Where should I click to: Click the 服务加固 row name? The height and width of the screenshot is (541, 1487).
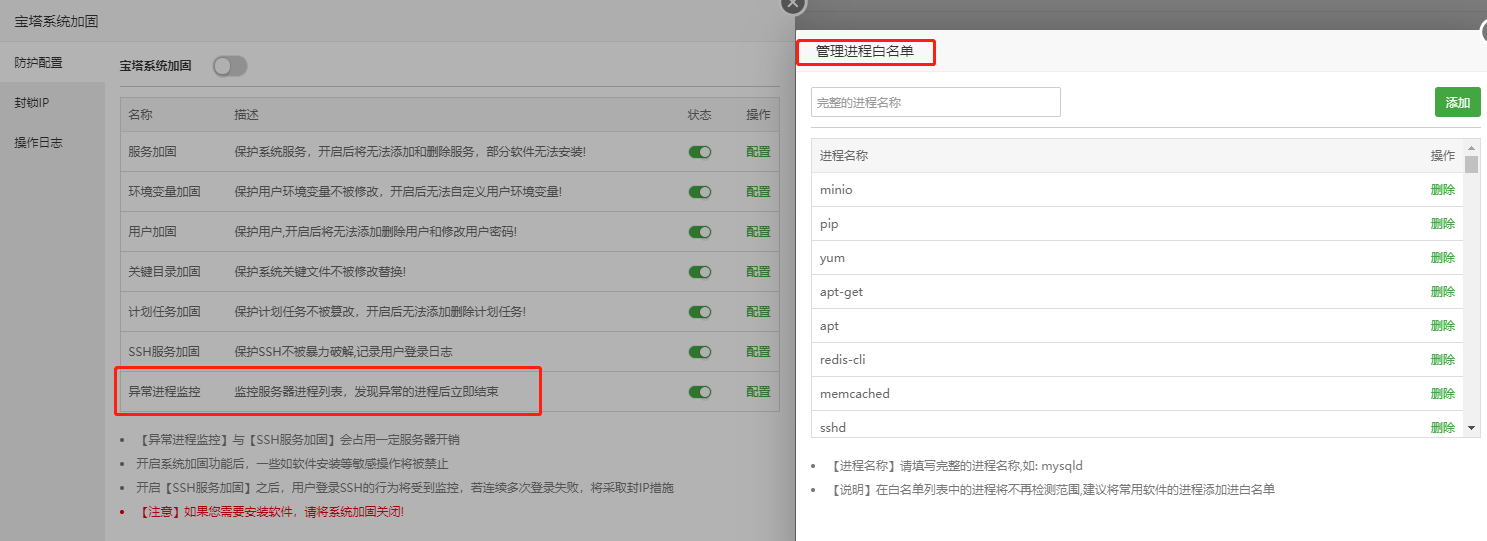click(x=152, y=152)
